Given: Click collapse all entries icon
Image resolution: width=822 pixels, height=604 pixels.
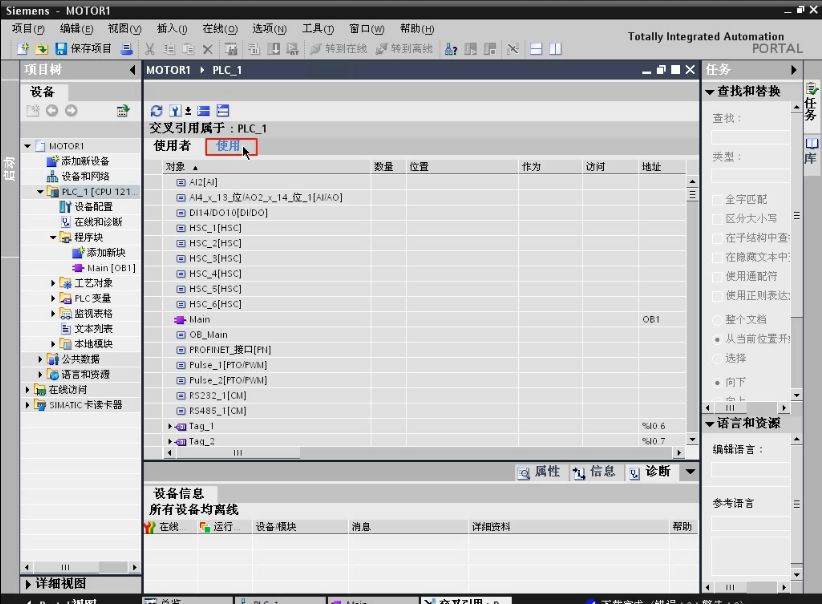Looking at the screenshot, I should (x=203, y=111).
